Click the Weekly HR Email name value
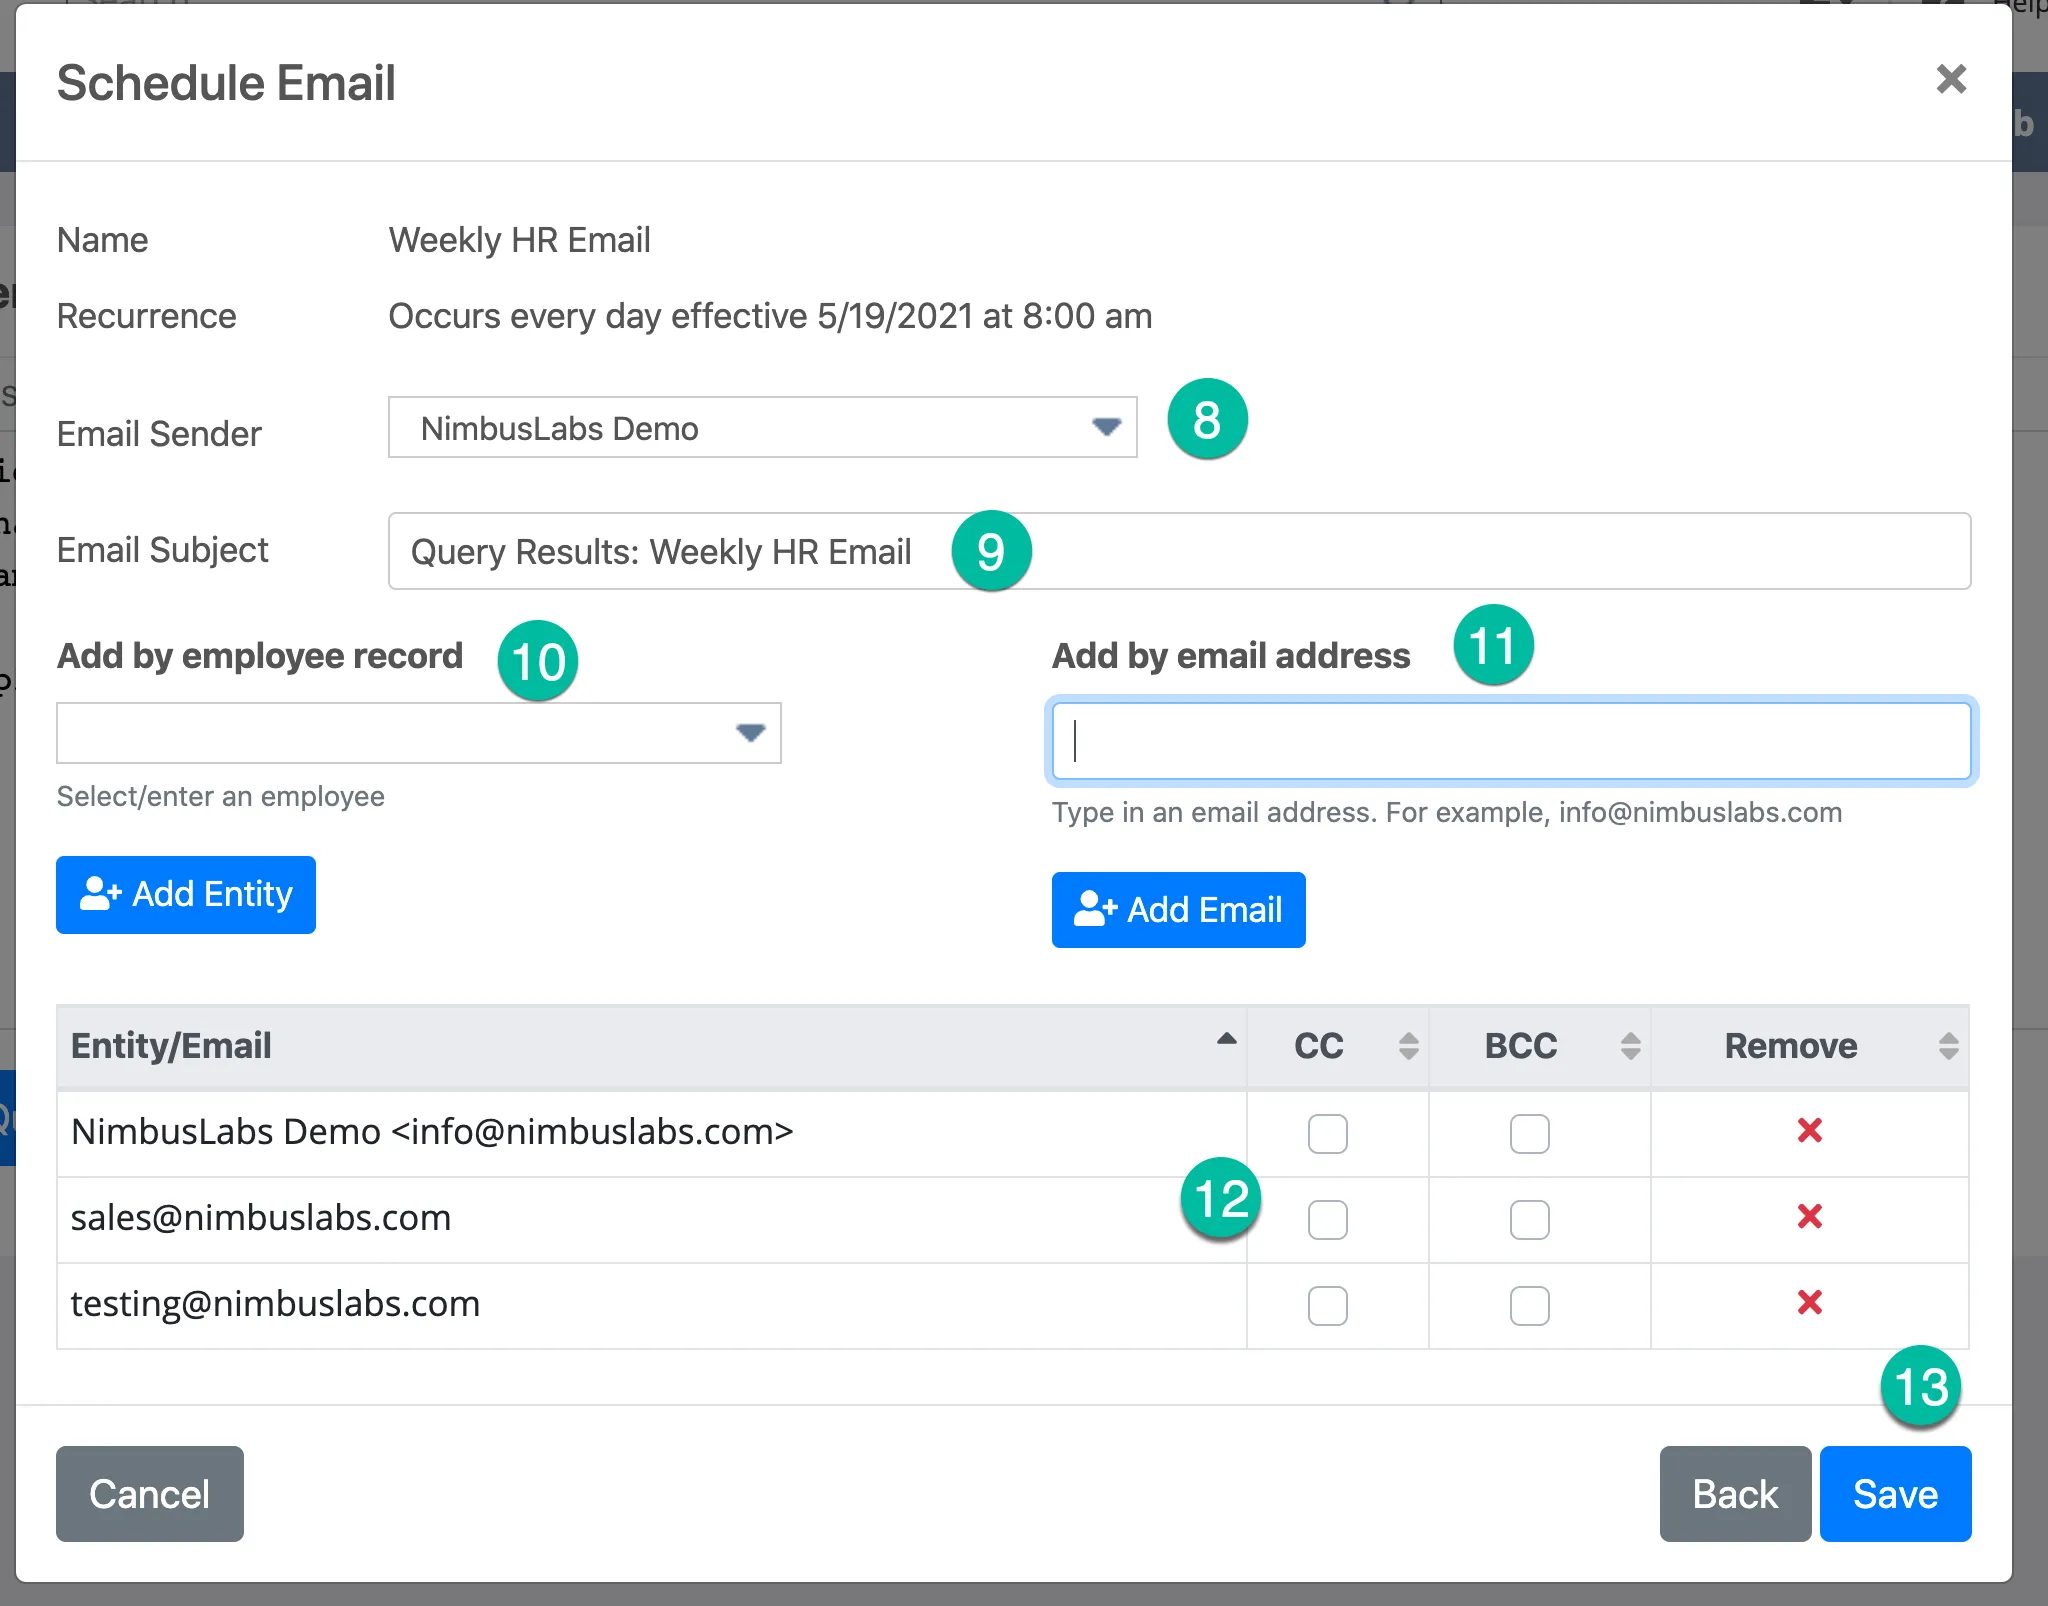The height and width of the screenshot is (1606, 2048). 520,240
